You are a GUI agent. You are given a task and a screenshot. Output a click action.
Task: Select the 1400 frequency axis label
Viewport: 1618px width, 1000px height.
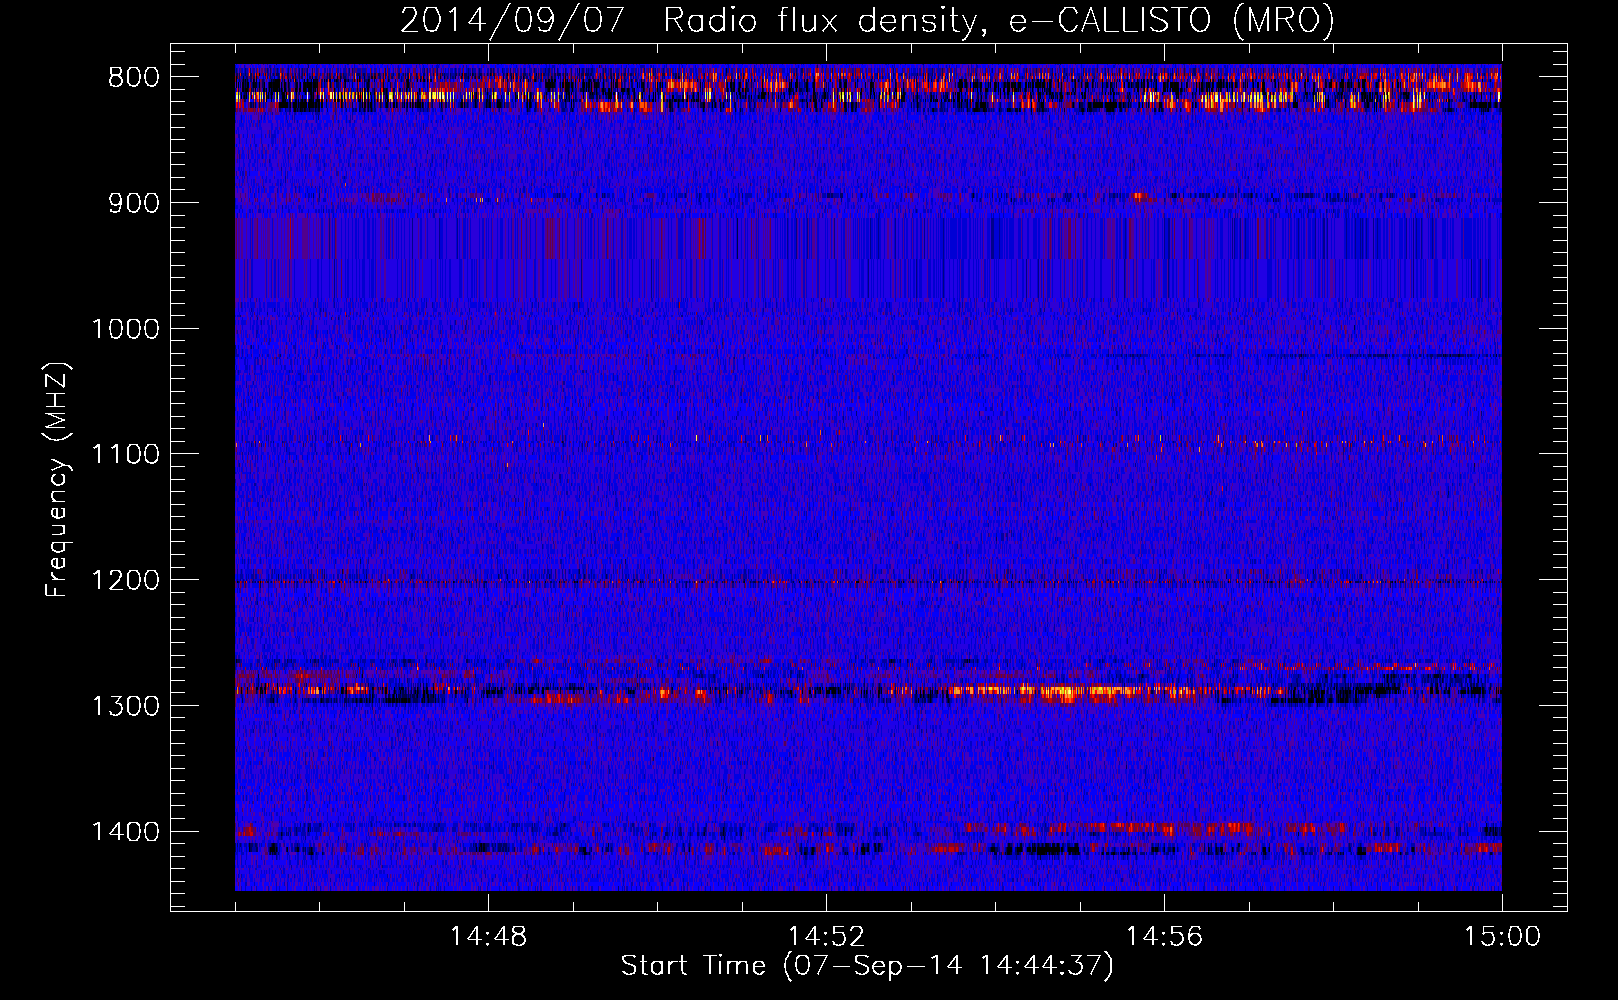[x=125, y=832]
